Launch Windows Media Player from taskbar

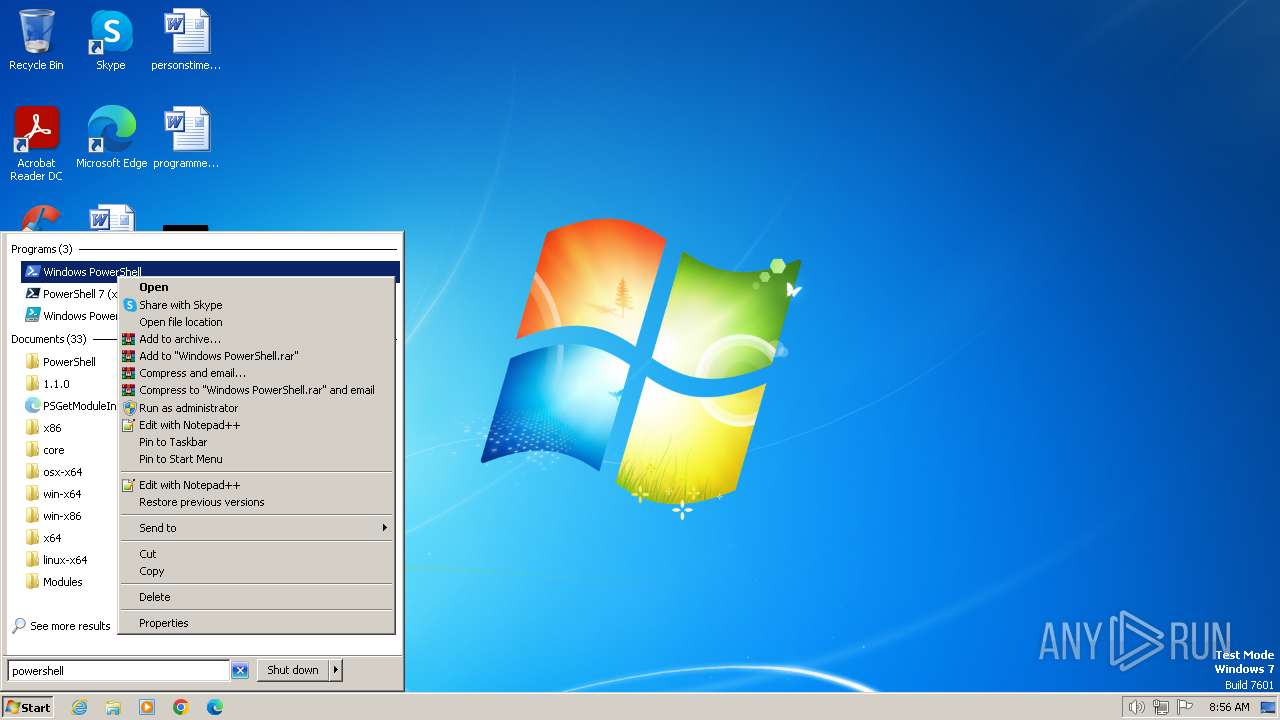tap(147, 707)
